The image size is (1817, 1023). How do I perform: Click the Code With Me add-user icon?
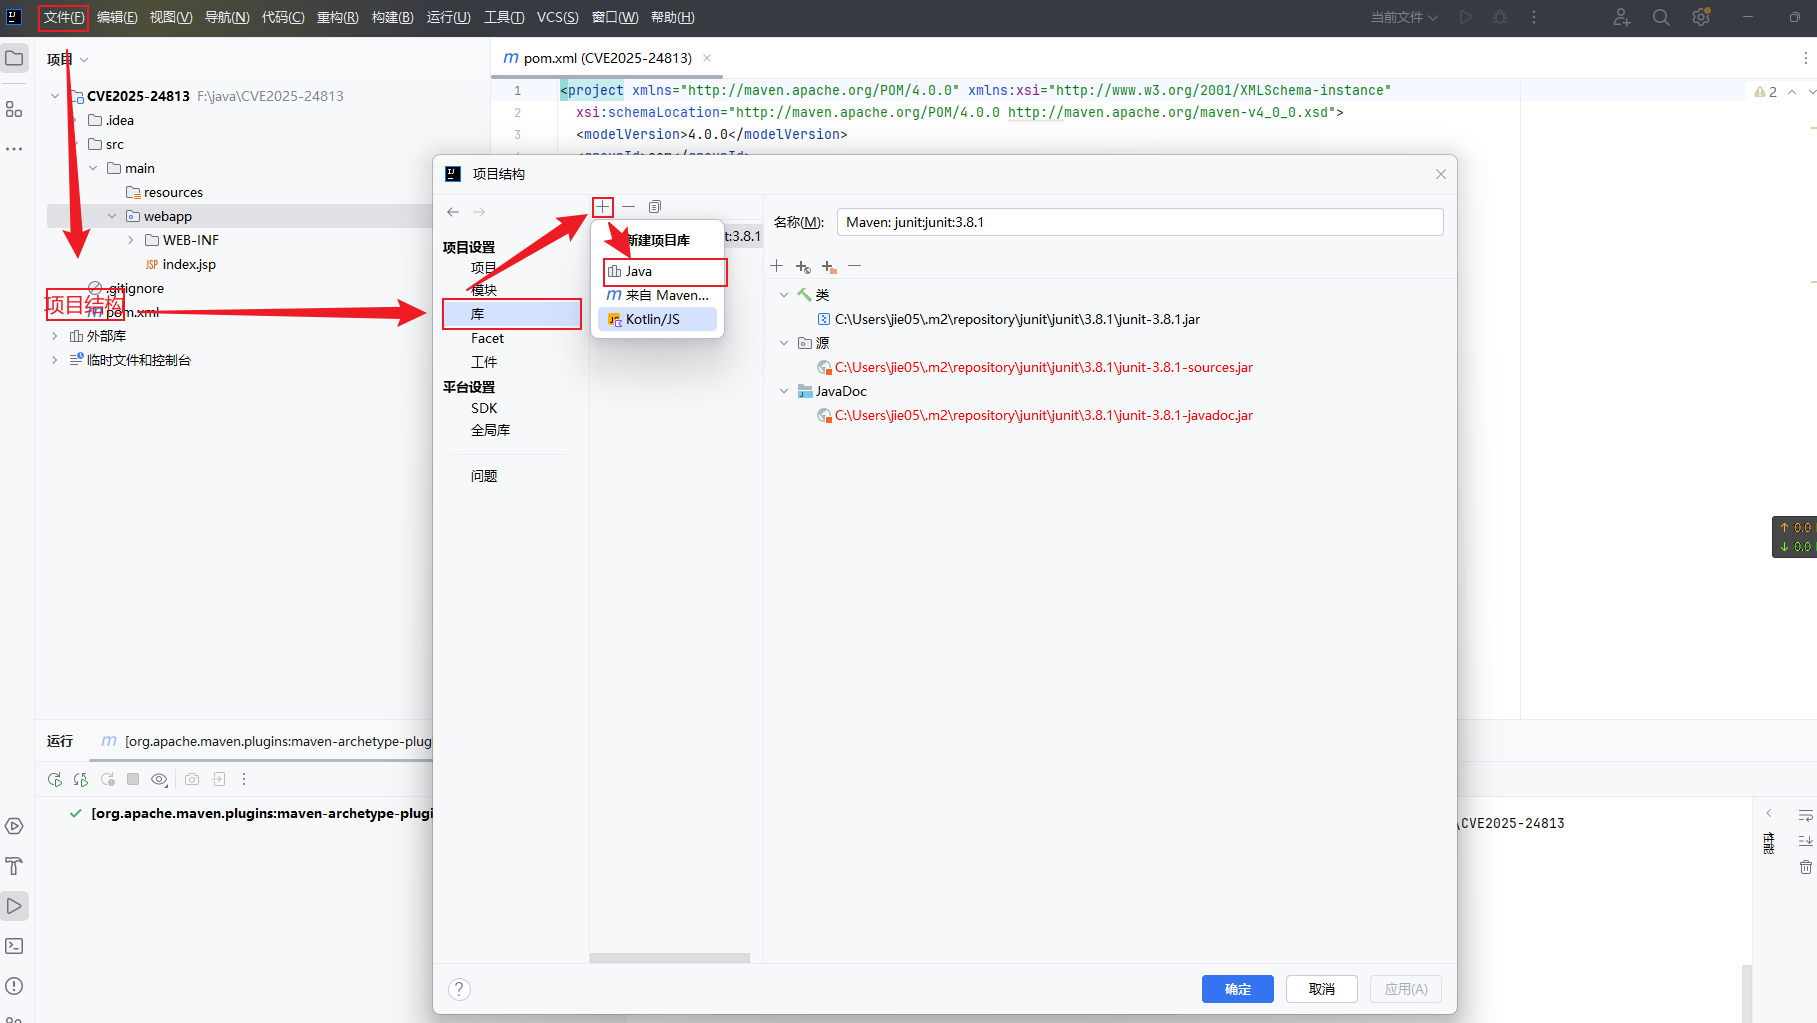pyautogui.click(x=1621, y=17)
